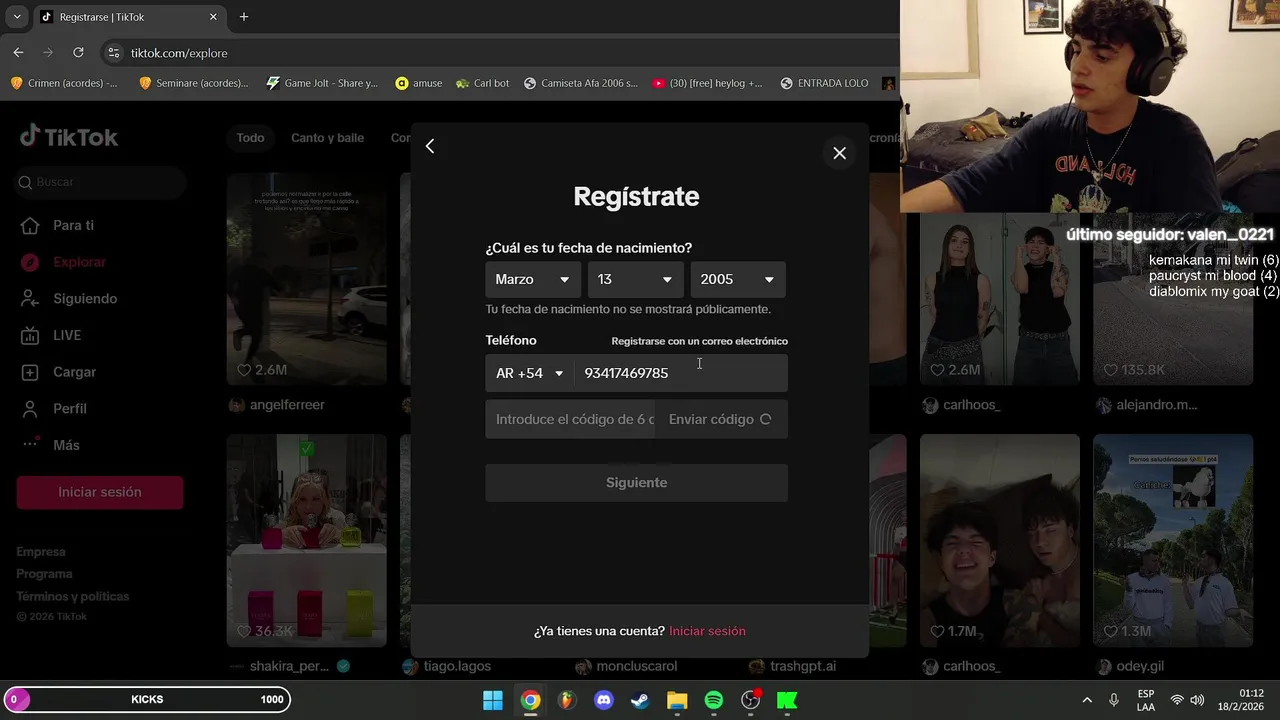Click the phone number field
Image resolution: width=1280 pixels, height=720 pixels.
(x=681, y=373)
